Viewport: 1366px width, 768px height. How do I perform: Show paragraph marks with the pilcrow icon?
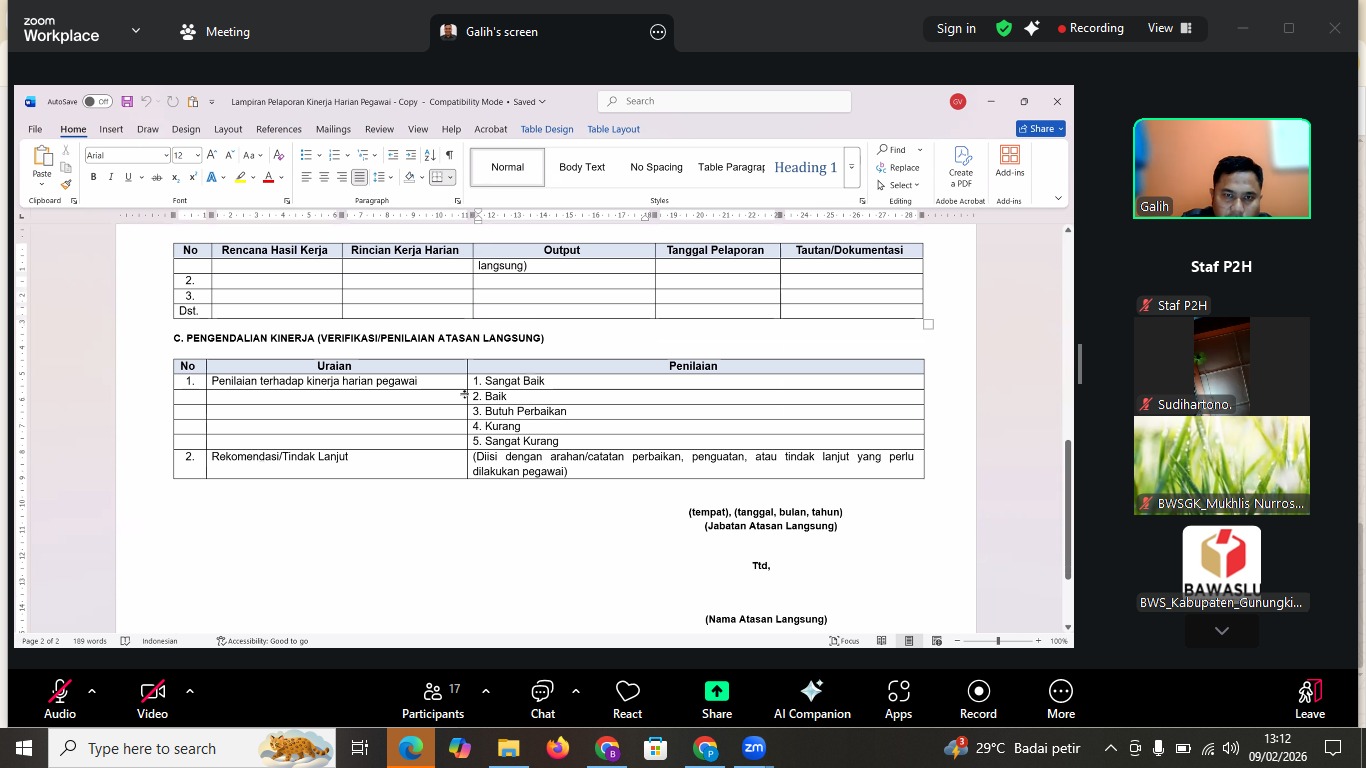tap(449, 155)
